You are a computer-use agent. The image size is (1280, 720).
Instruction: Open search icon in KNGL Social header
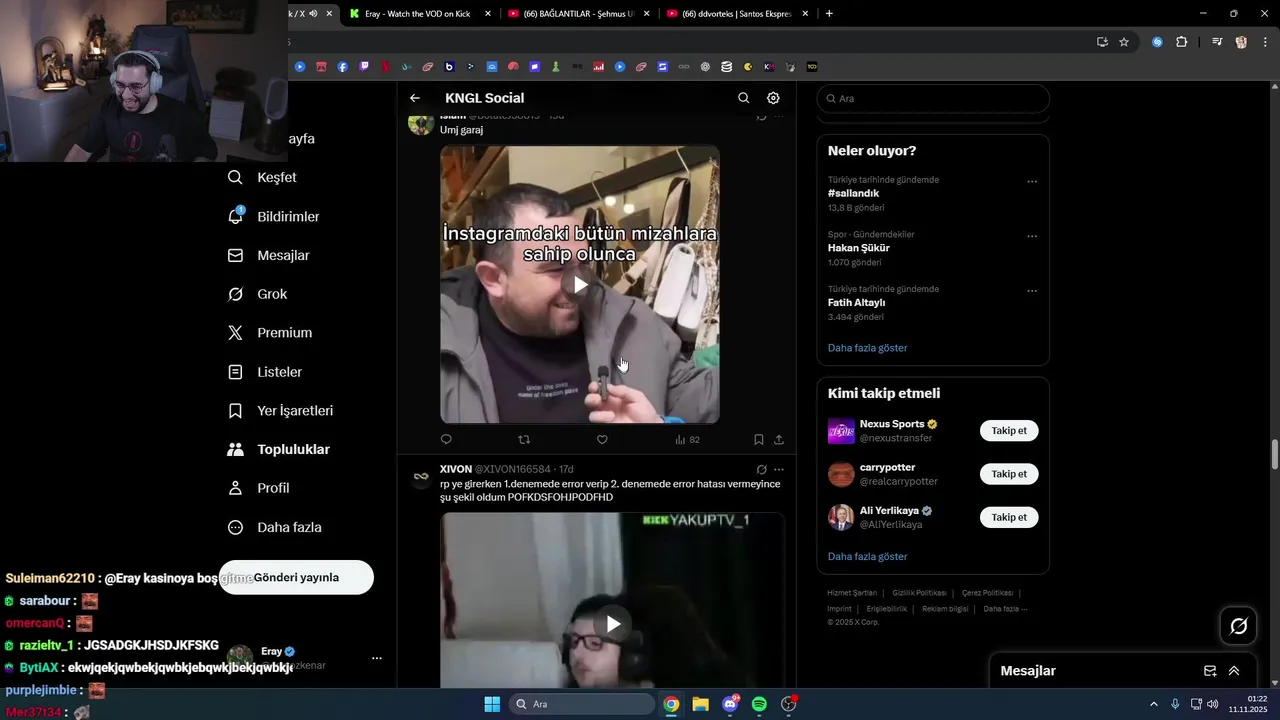(743, 98)
